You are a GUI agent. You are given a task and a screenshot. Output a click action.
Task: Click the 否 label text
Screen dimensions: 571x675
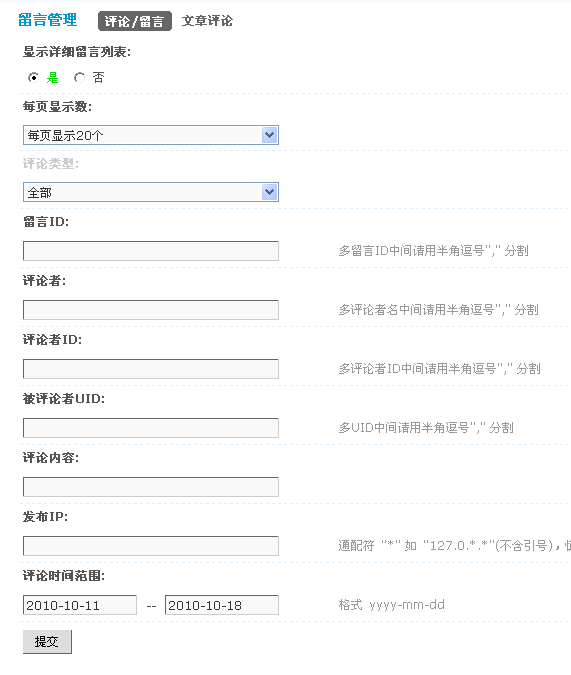click(99, 77)
